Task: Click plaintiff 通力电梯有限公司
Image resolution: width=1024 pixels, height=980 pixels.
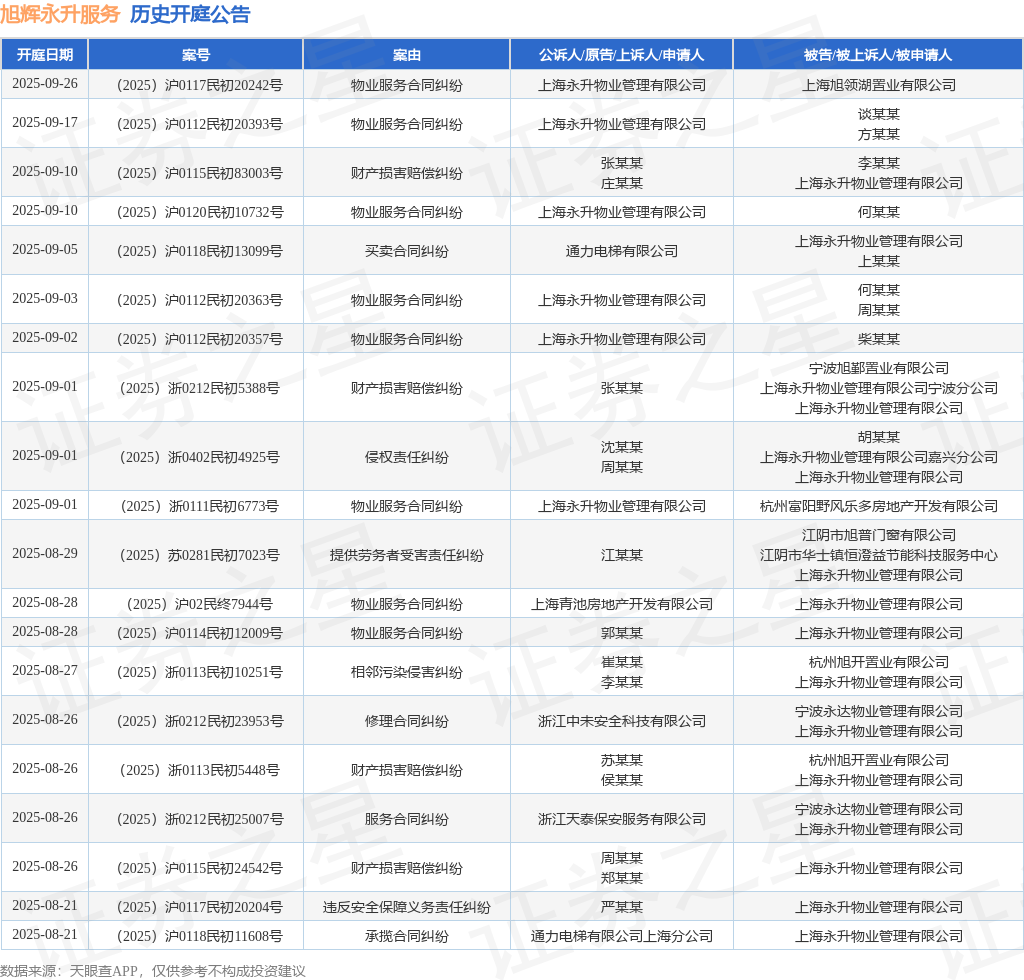Action: [x=622, y=251]
